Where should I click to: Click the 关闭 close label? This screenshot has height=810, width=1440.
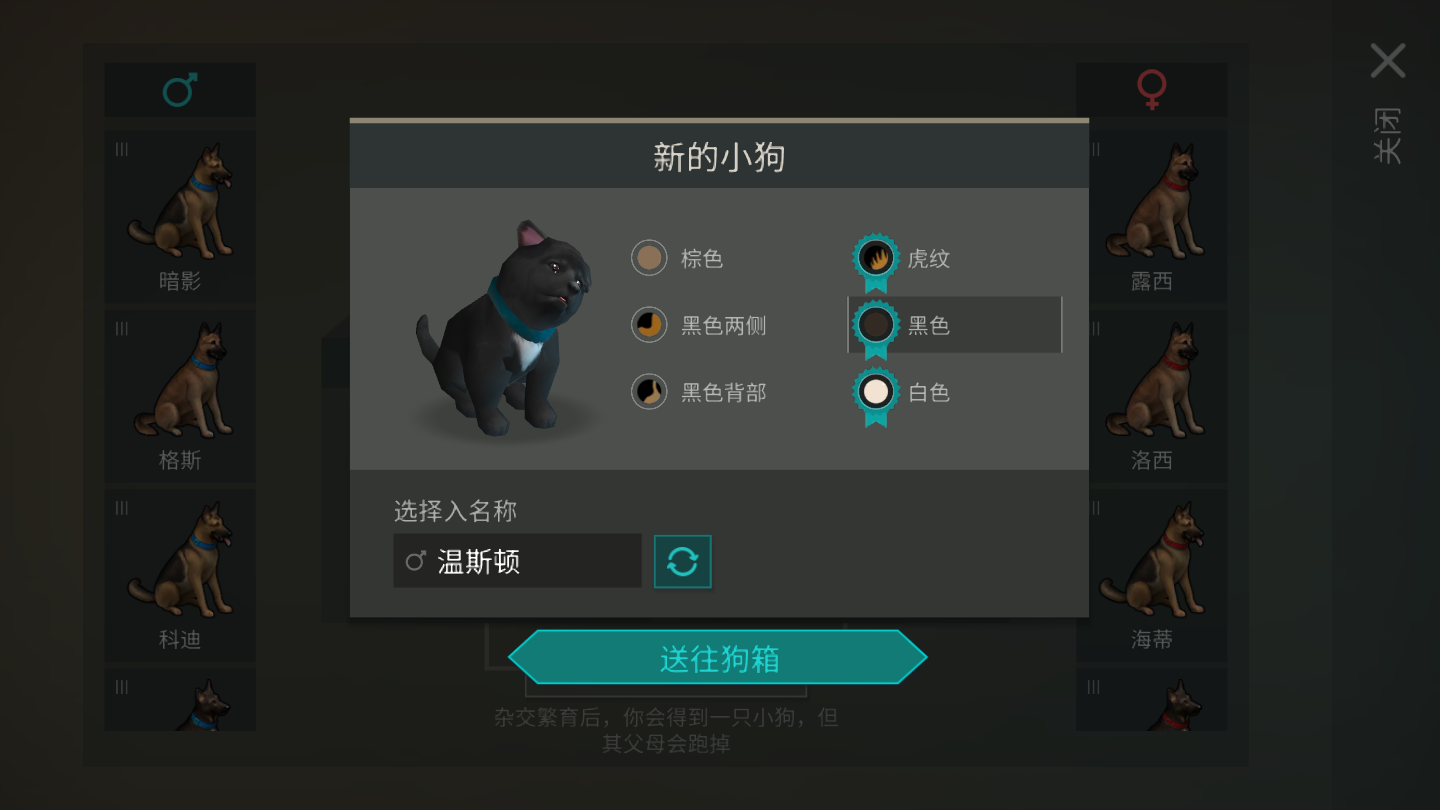[1388, 136]
